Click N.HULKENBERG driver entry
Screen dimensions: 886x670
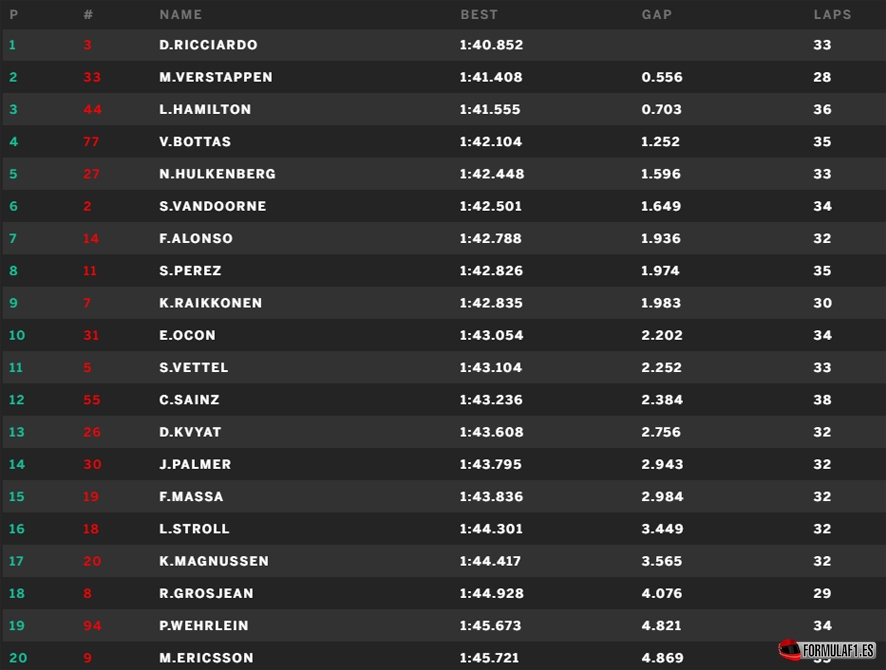[x=217, y=174]
